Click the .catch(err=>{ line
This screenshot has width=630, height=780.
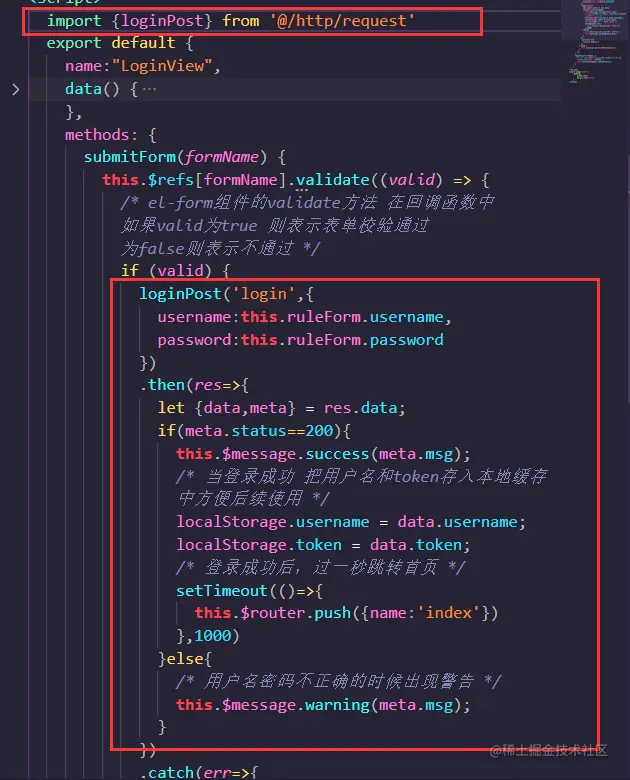point(199,772)
